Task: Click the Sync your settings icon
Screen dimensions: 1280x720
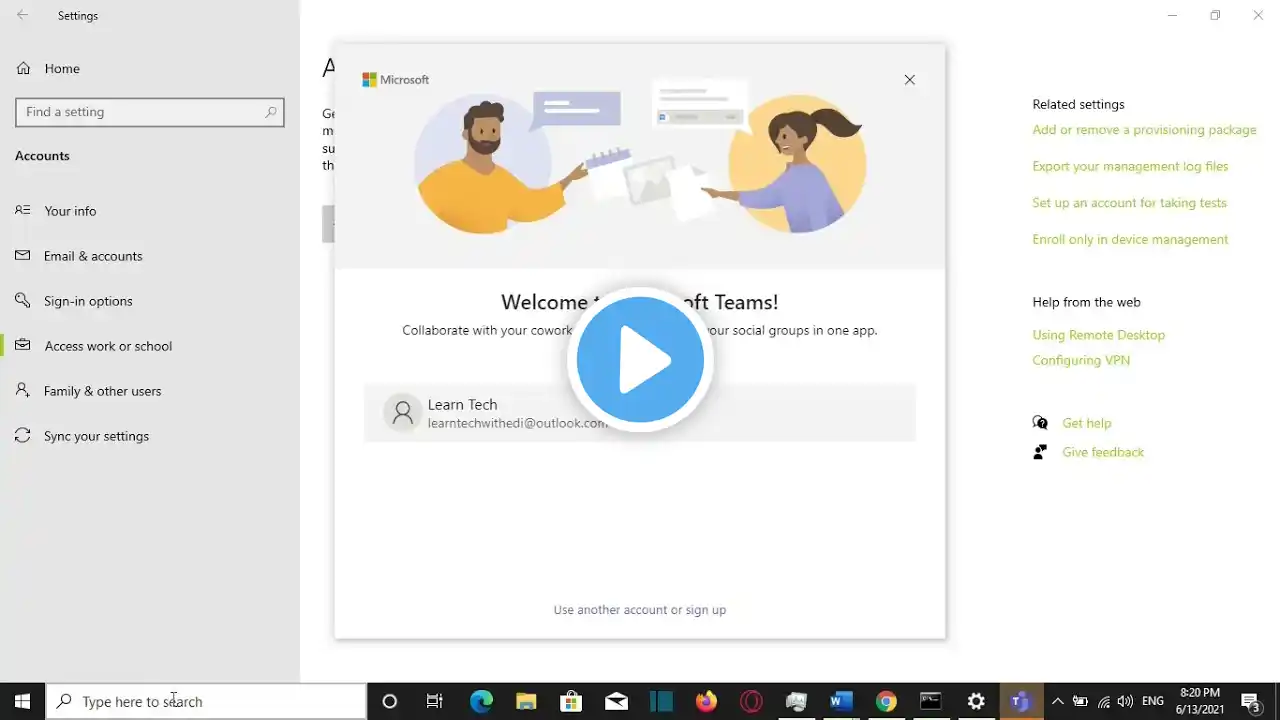Action: pos(23,435)
